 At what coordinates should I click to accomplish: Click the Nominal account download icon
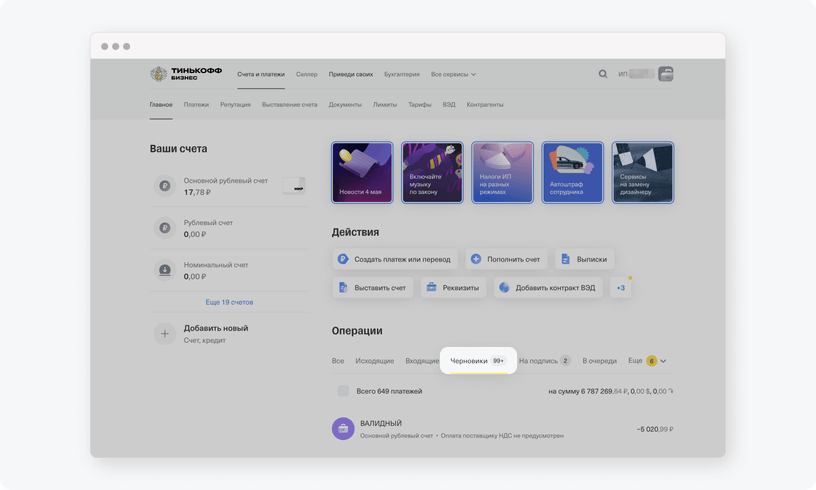(x=164, y=270)
